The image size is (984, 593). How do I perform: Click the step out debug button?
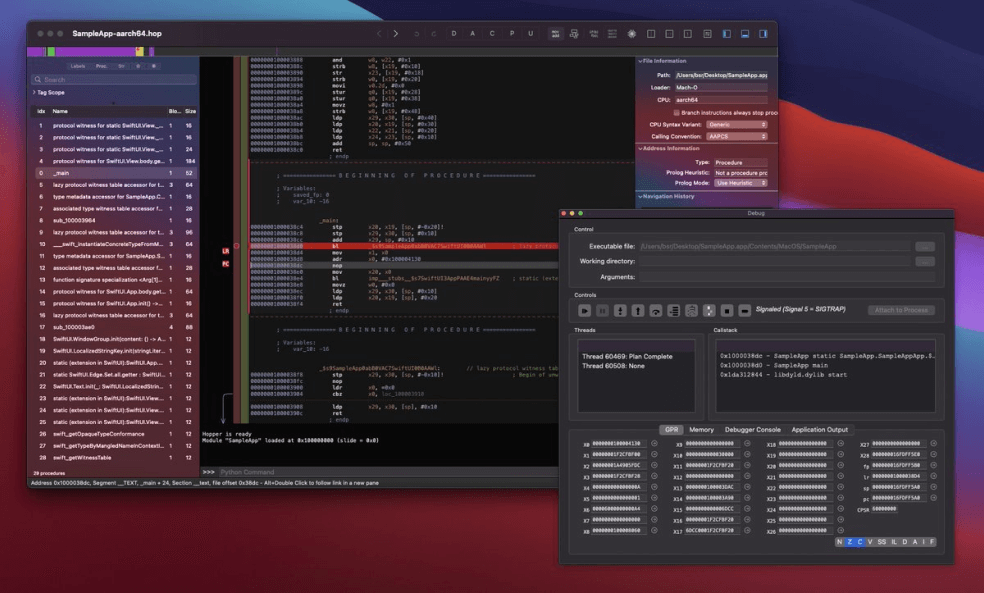638,311
